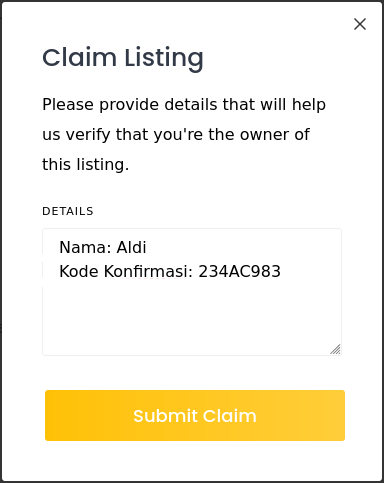Focus the empty area of Details textarea
Screen dimensions: 384x483
click(x=192, y=317)
